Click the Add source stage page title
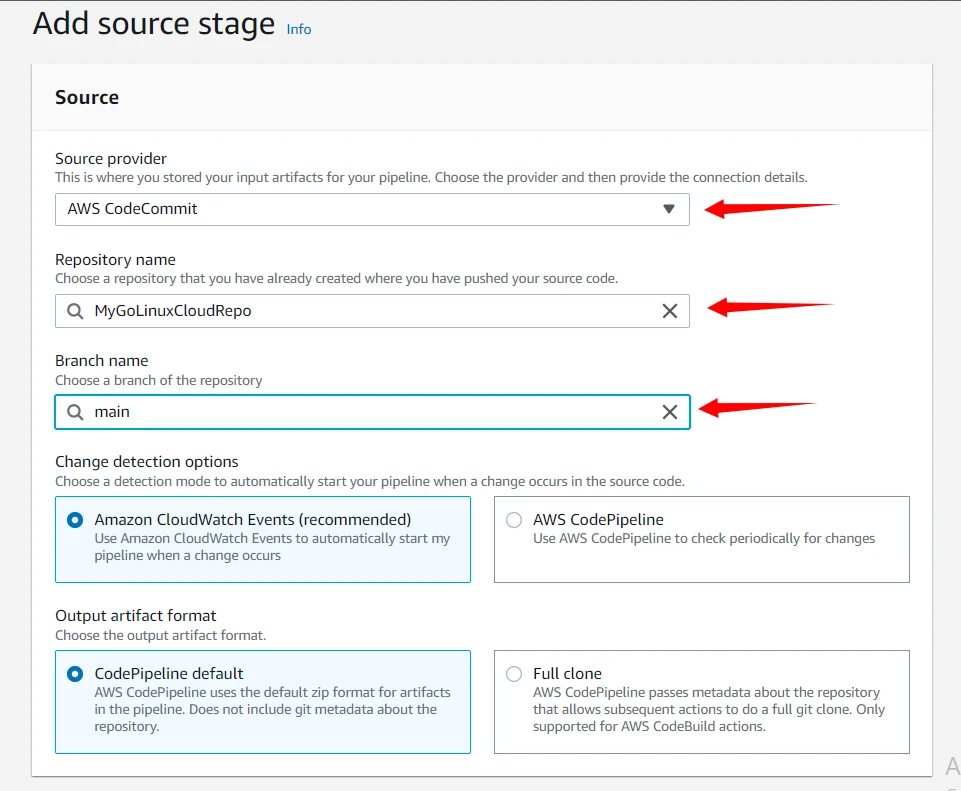 [x=153, y=24]
